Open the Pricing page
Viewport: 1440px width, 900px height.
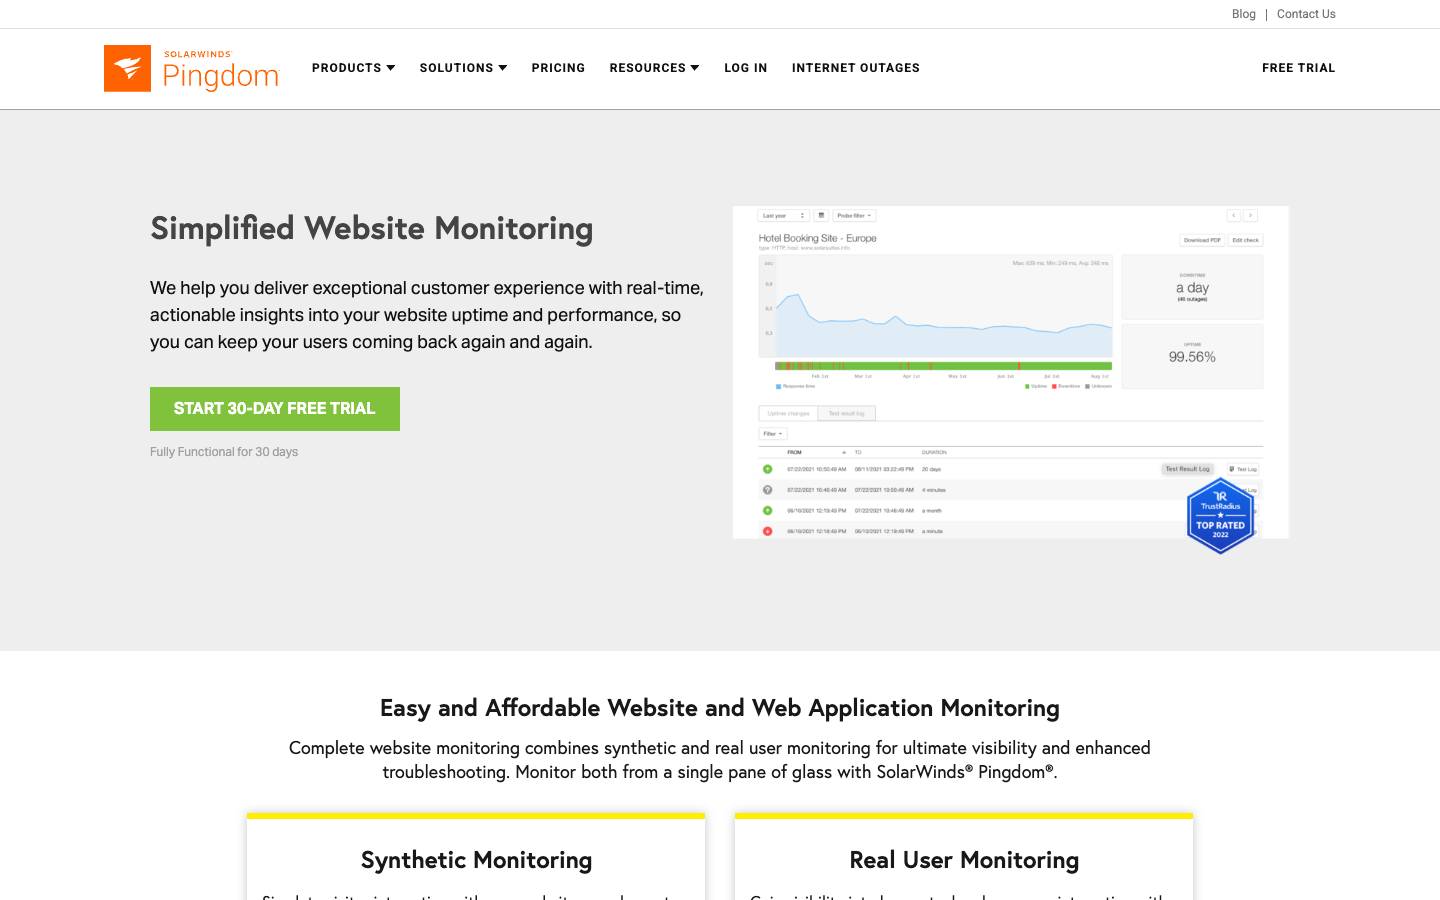coord(558,68)
